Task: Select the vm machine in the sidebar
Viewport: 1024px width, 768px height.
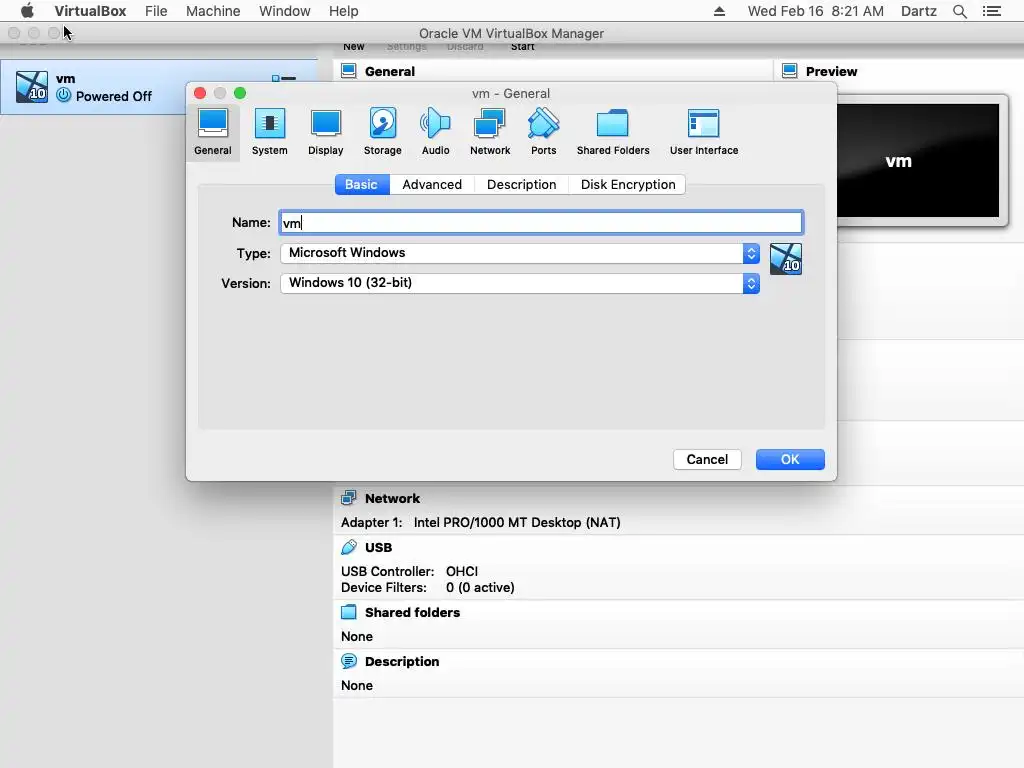Action: pyautogui.click(x=159, y=87)
